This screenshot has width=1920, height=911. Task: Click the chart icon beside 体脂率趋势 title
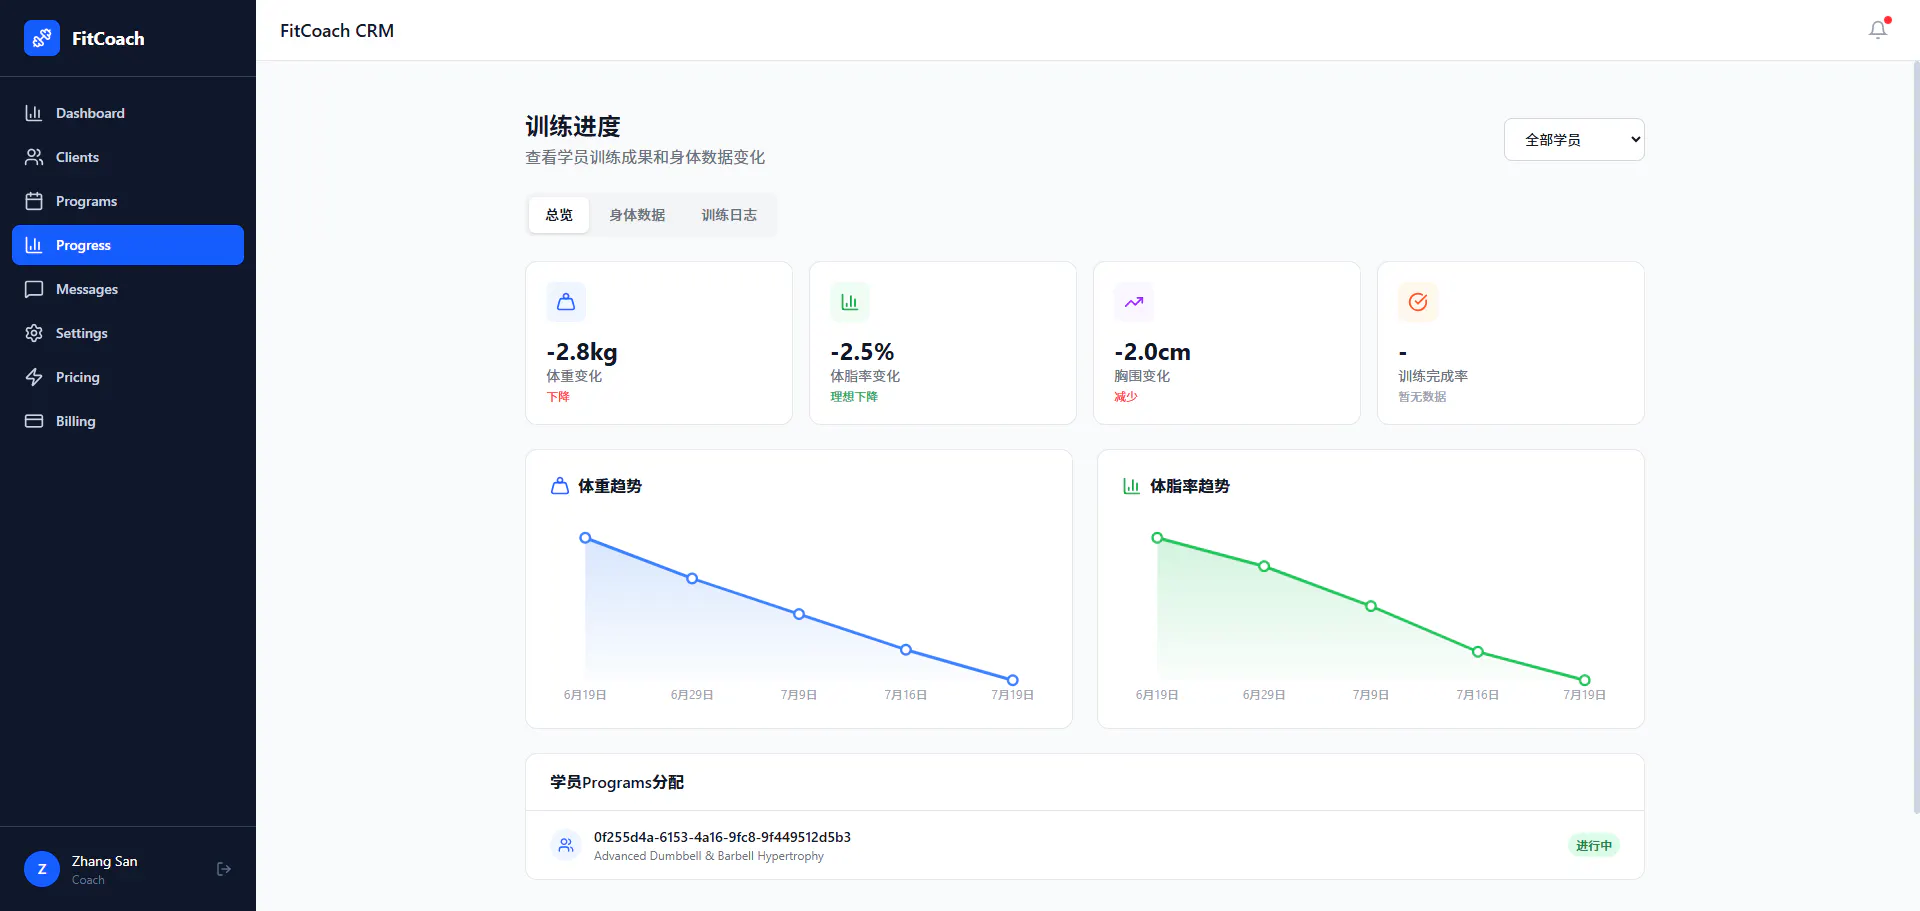[x=1132, y=486]
